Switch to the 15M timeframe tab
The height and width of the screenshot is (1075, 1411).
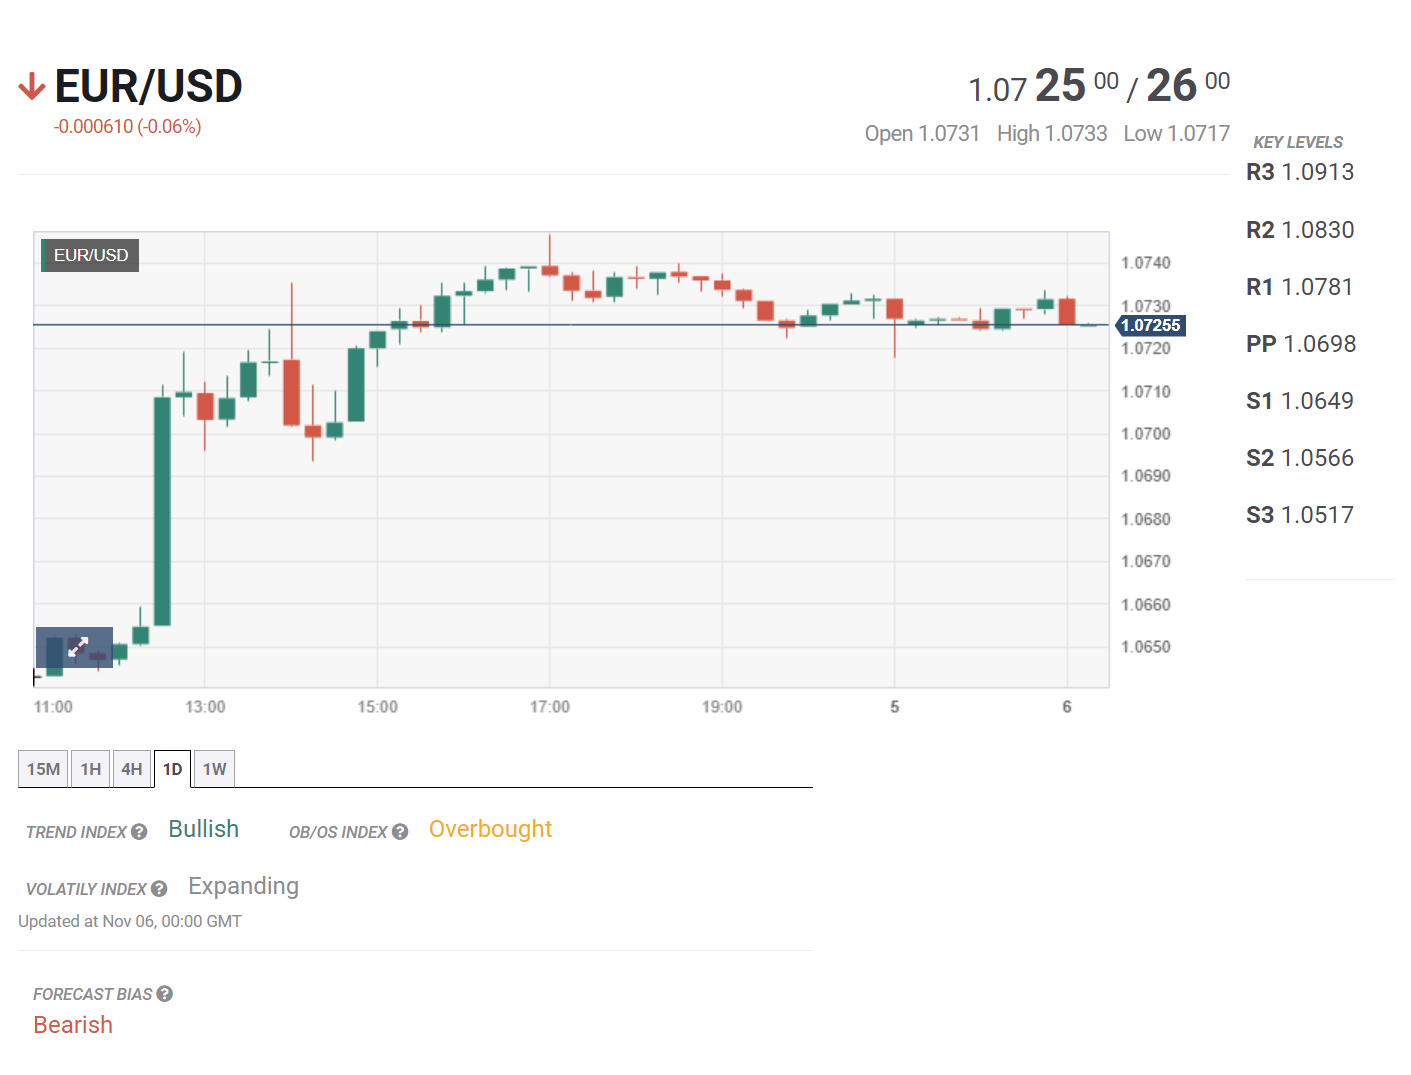tap(43, 769)
